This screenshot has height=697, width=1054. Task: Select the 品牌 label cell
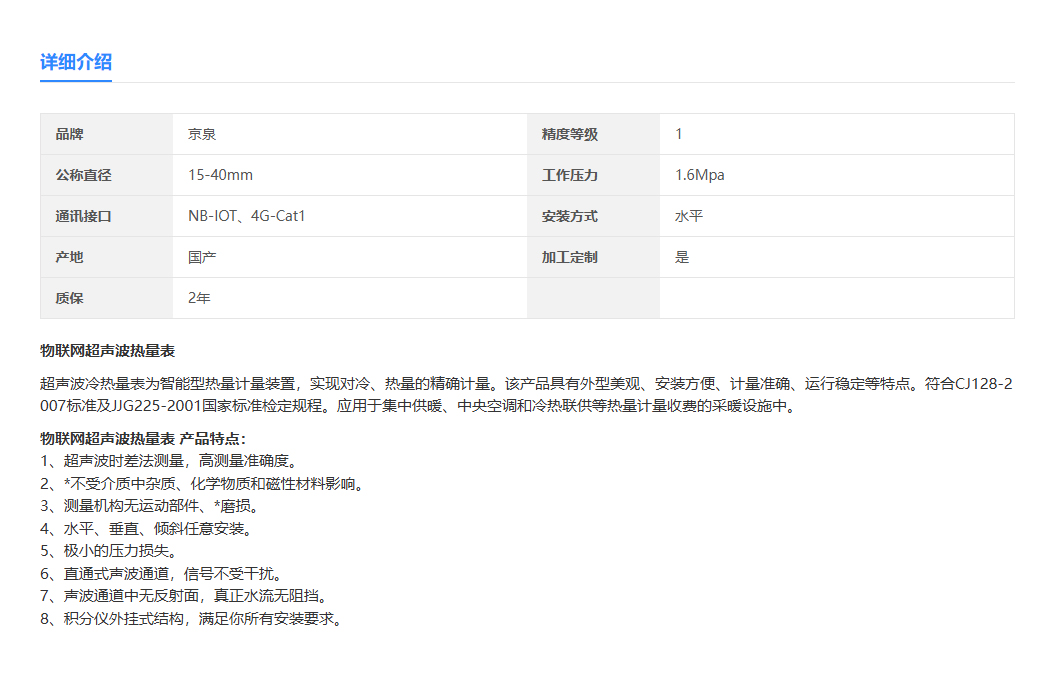point(107,134)
